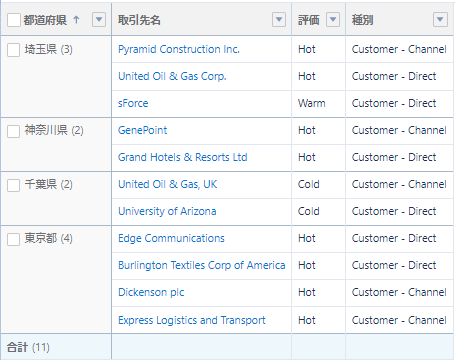Check the select-all checkbox in header
The height and width of the screenshot is (360, 455).
pos(14,20)
